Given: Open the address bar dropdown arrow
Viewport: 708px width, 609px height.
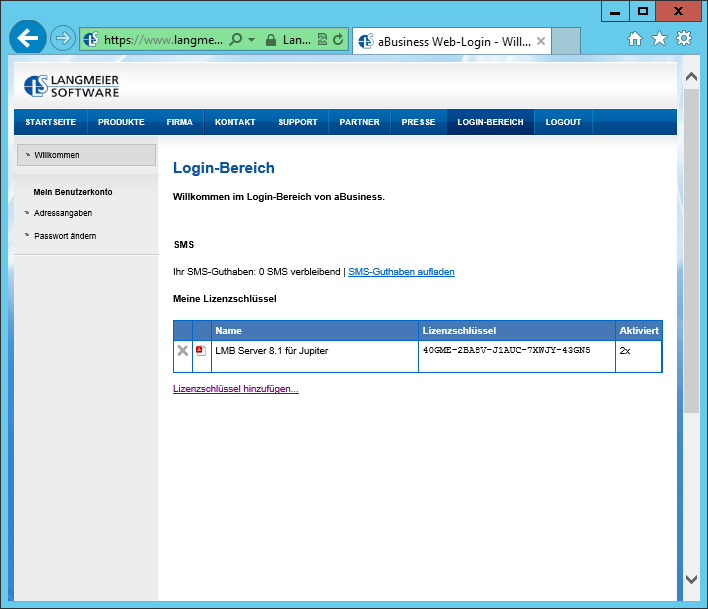Looking at the screenshot, I should (252, 40).
